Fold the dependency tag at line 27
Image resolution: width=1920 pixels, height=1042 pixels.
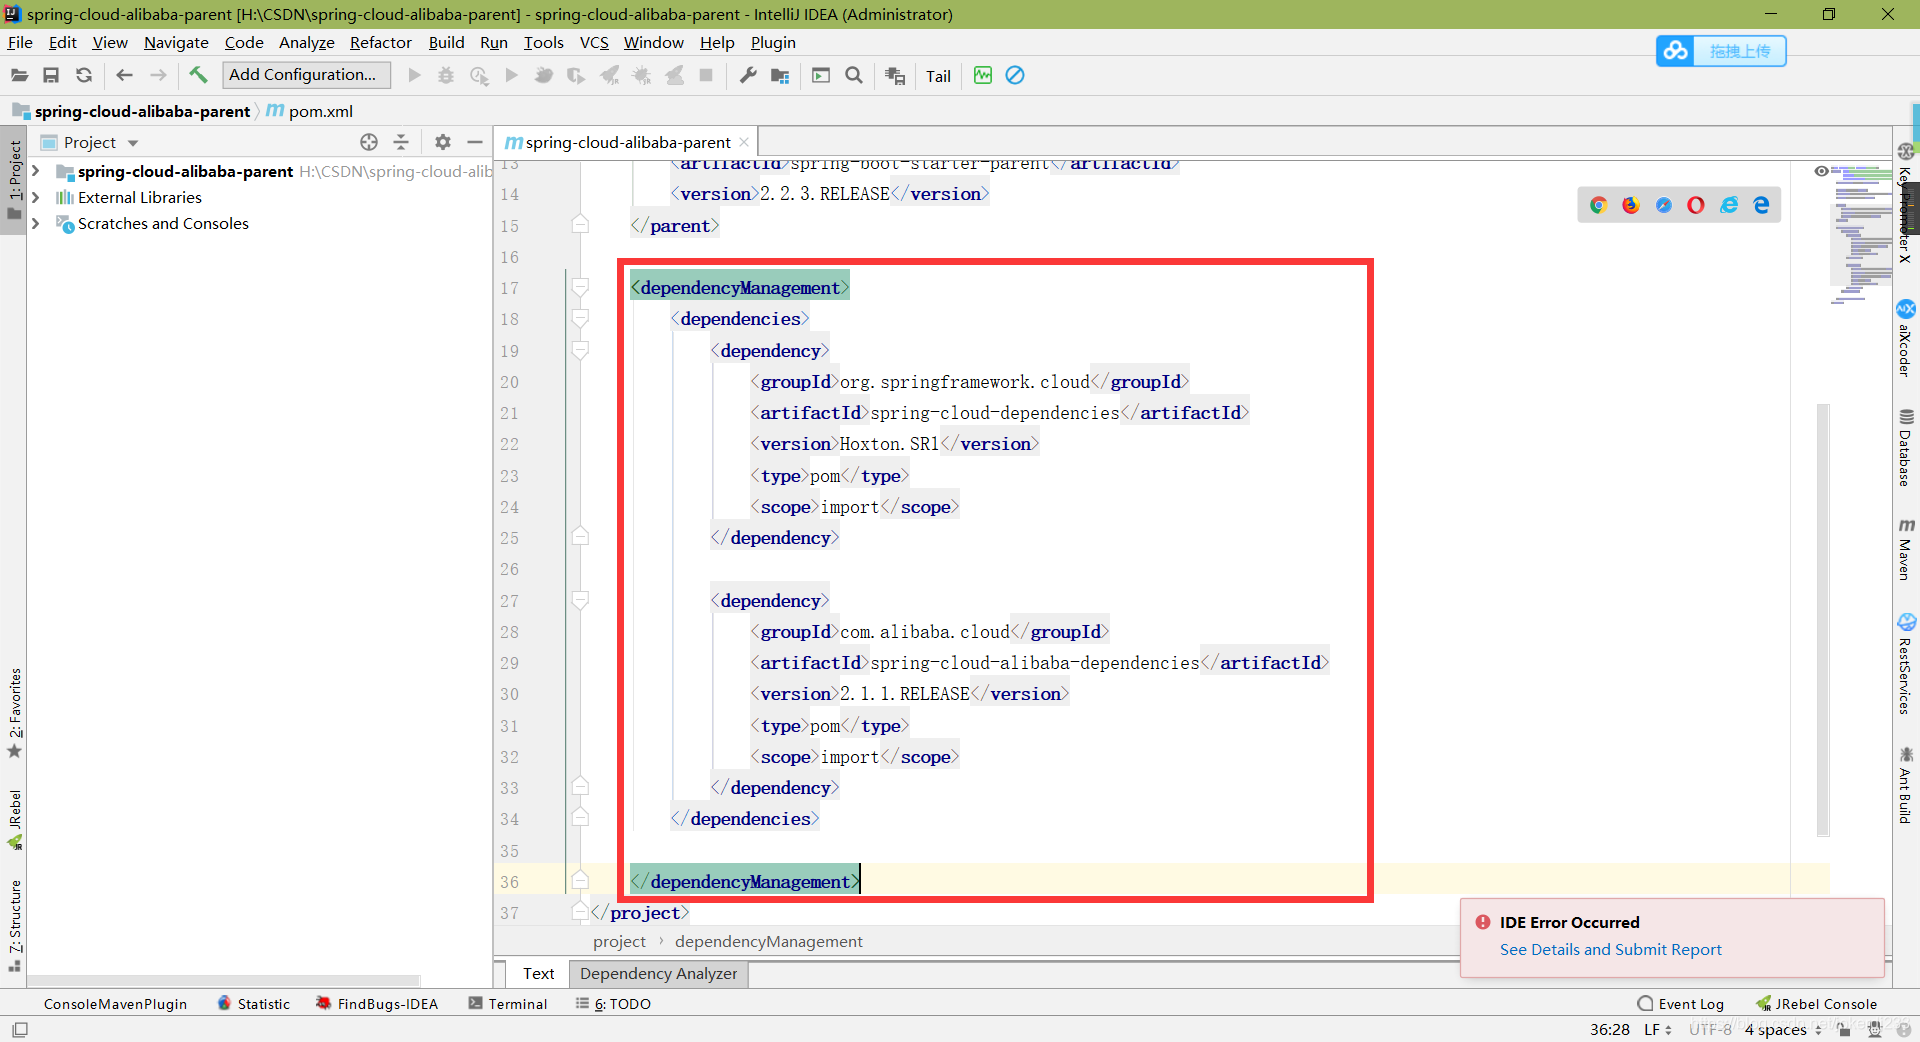pyautogui.click(x=580, y=600)
